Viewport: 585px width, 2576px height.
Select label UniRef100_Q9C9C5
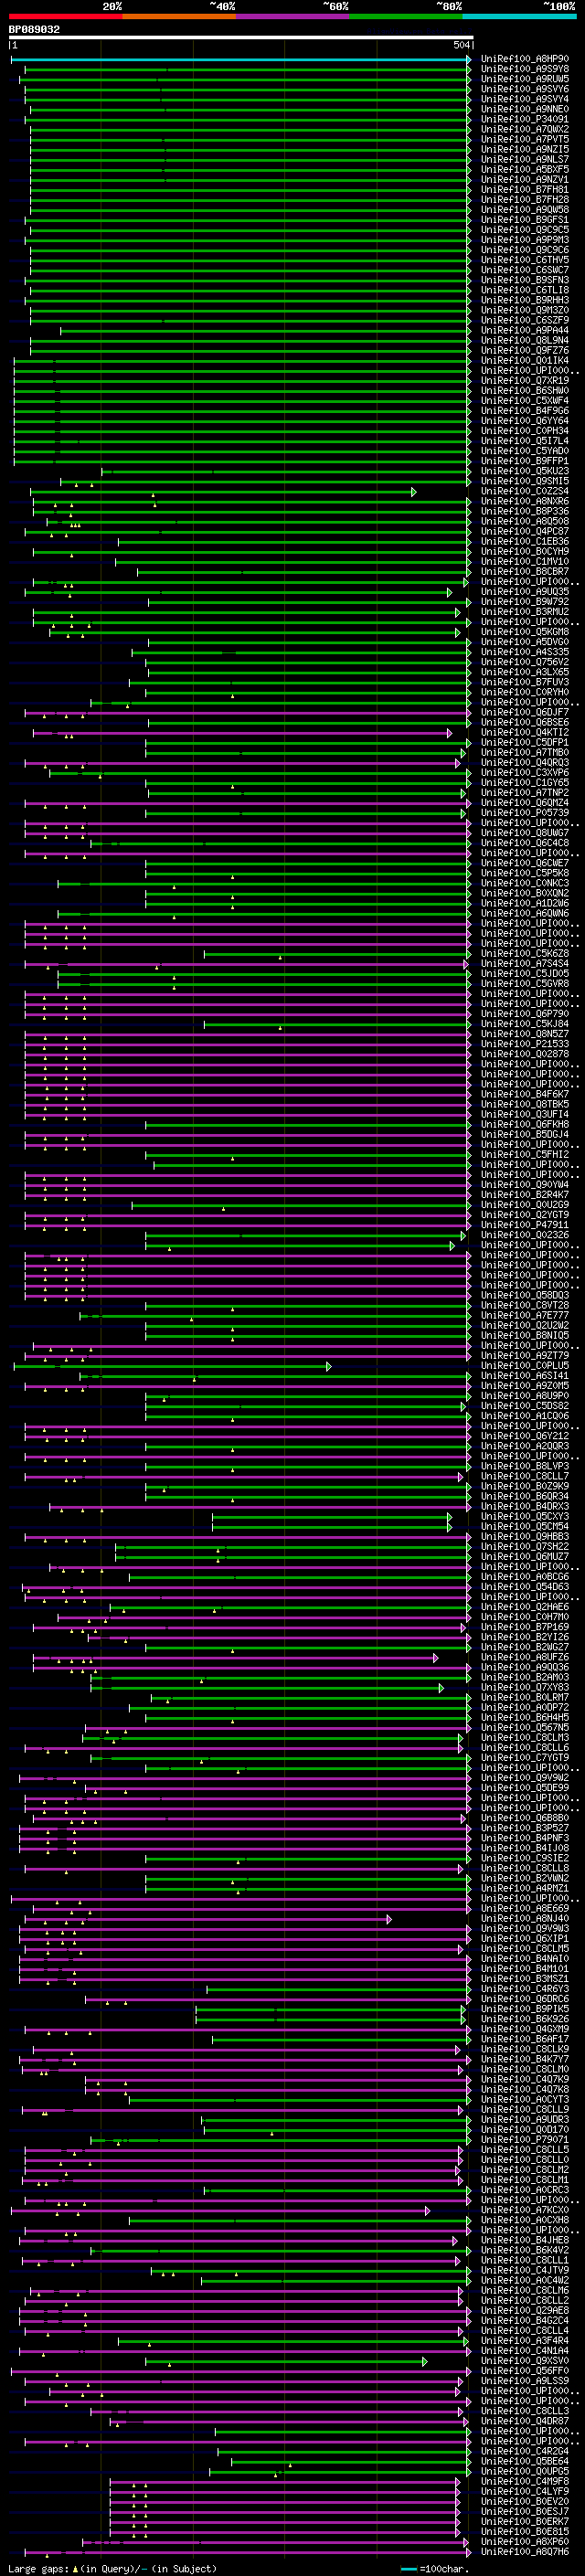tap(525, 230)
